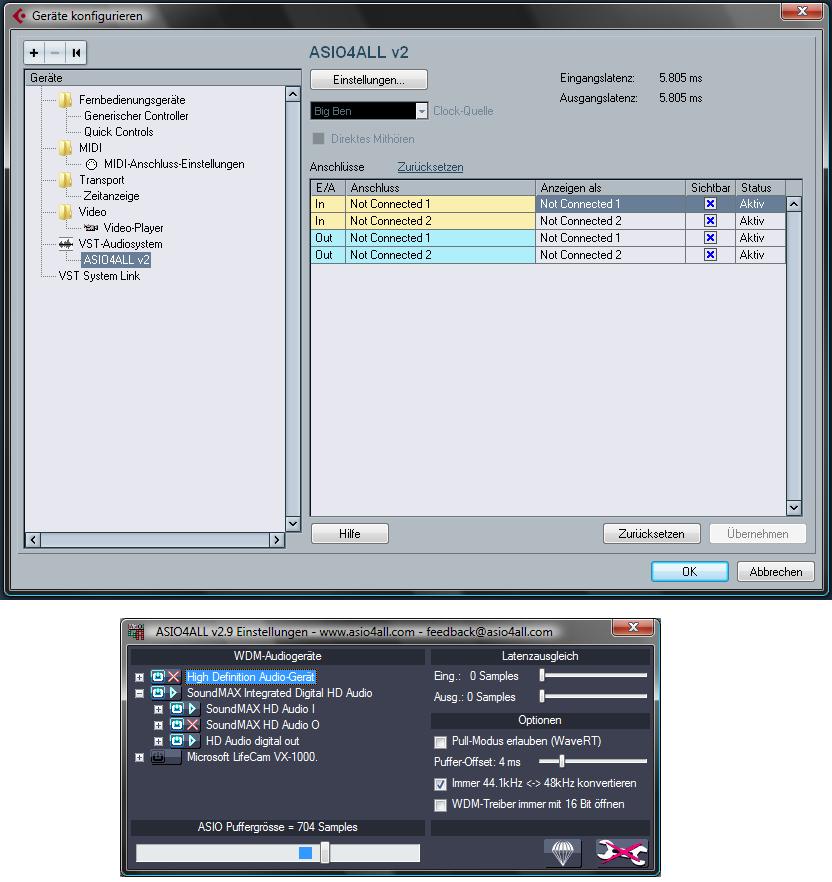Image resolution: width=832 pixels, height=882 pixels.
Task: Click the Zurücksetzen button beside Übernehmen
Action: tap(651, 534)
